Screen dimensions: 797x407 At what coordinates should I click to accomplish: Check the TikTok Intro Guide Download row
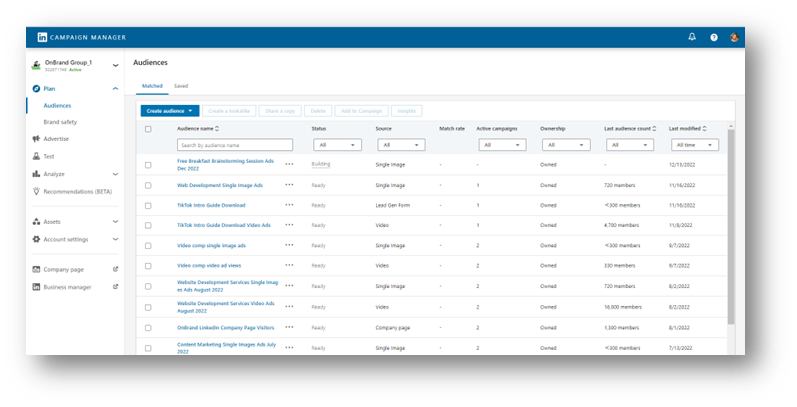(x=148, y=205)
